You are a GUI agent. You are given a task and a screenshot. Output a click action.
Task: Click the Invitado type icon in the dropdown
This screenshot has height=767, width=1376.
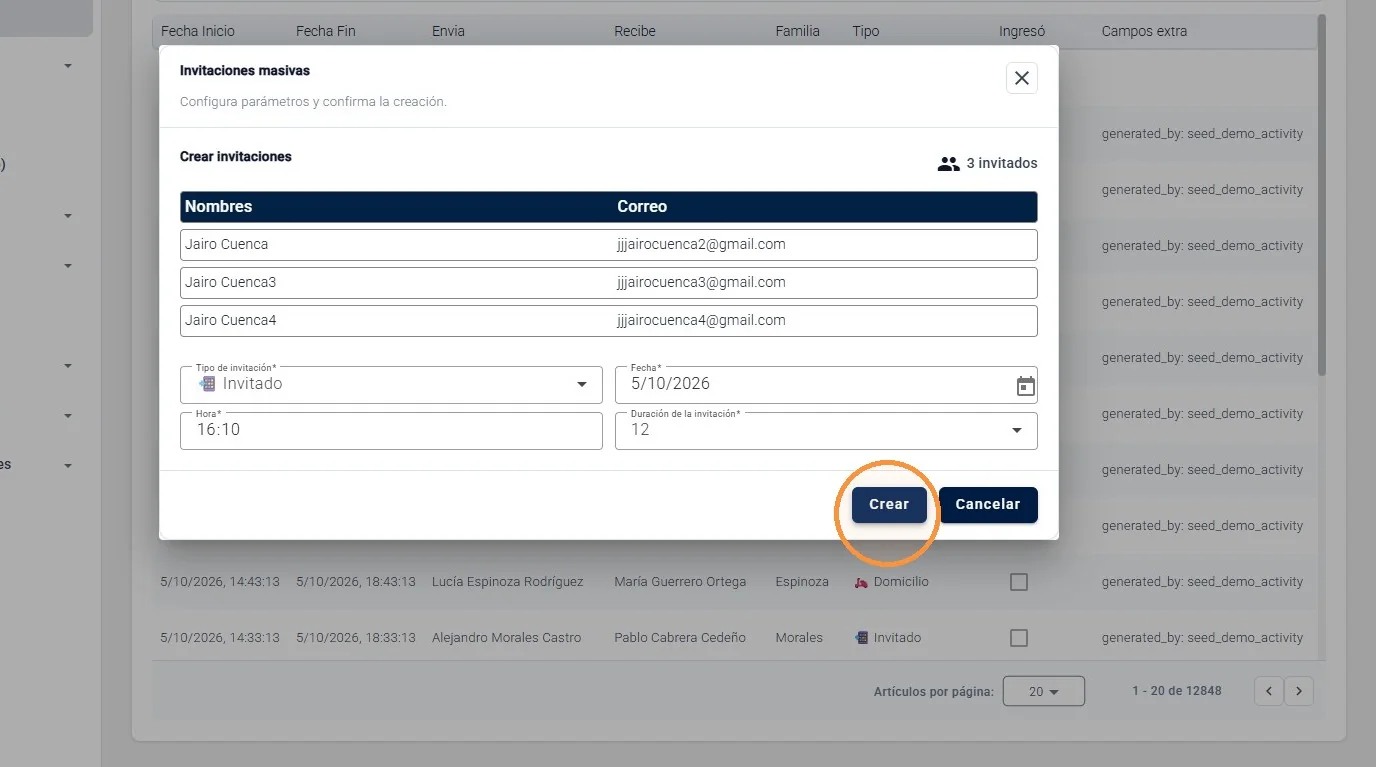pos(207,384)
